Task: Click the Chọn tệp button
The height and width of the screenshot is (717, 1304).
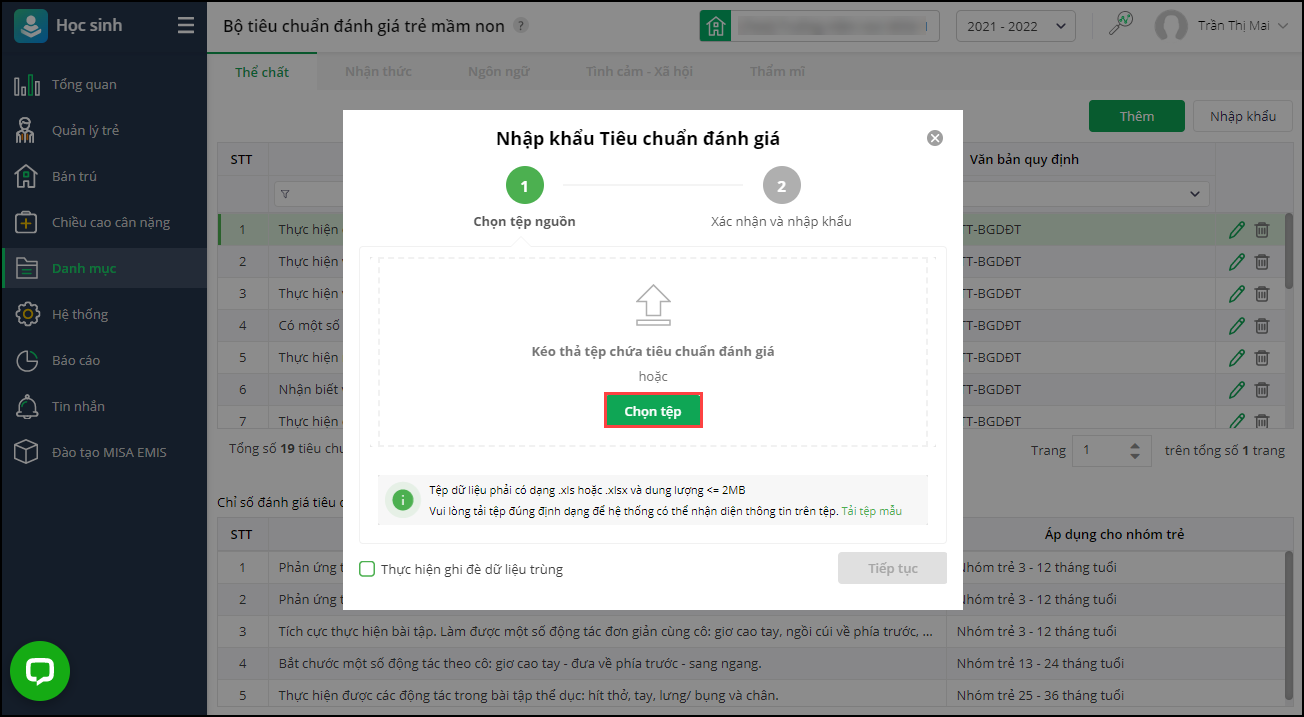Action: pyautogui.click(x=653, y=411)
